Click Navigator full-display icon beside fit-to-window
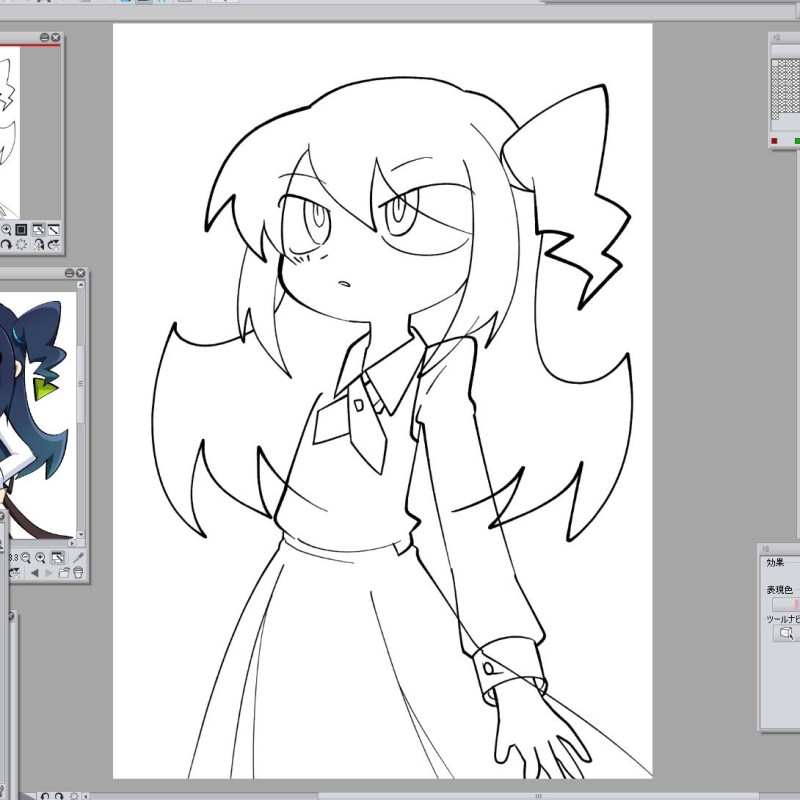800x800 pixels. [x=54, y=230]
